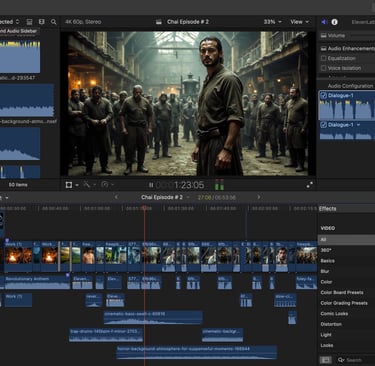Image resolution: width=375 pixels, height=366 pixels.
Task: Uncheck the first Dialogue-1 component checkbox
Action: 323,96
